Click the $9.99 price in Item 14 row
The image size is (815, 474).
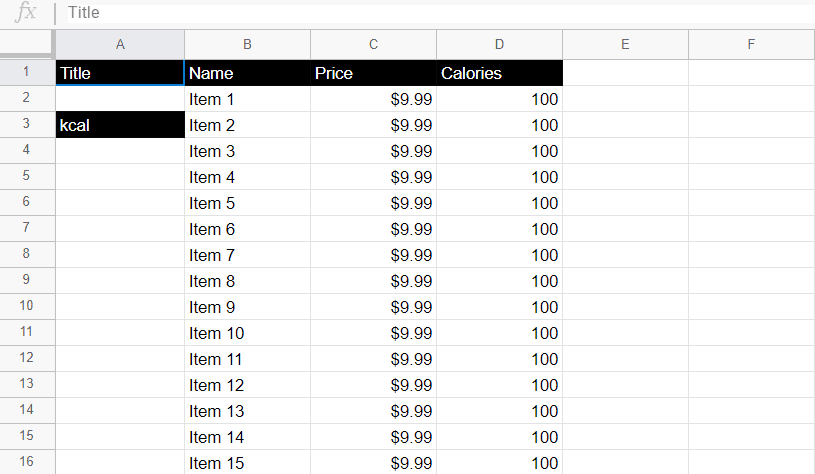click(373, 437)
